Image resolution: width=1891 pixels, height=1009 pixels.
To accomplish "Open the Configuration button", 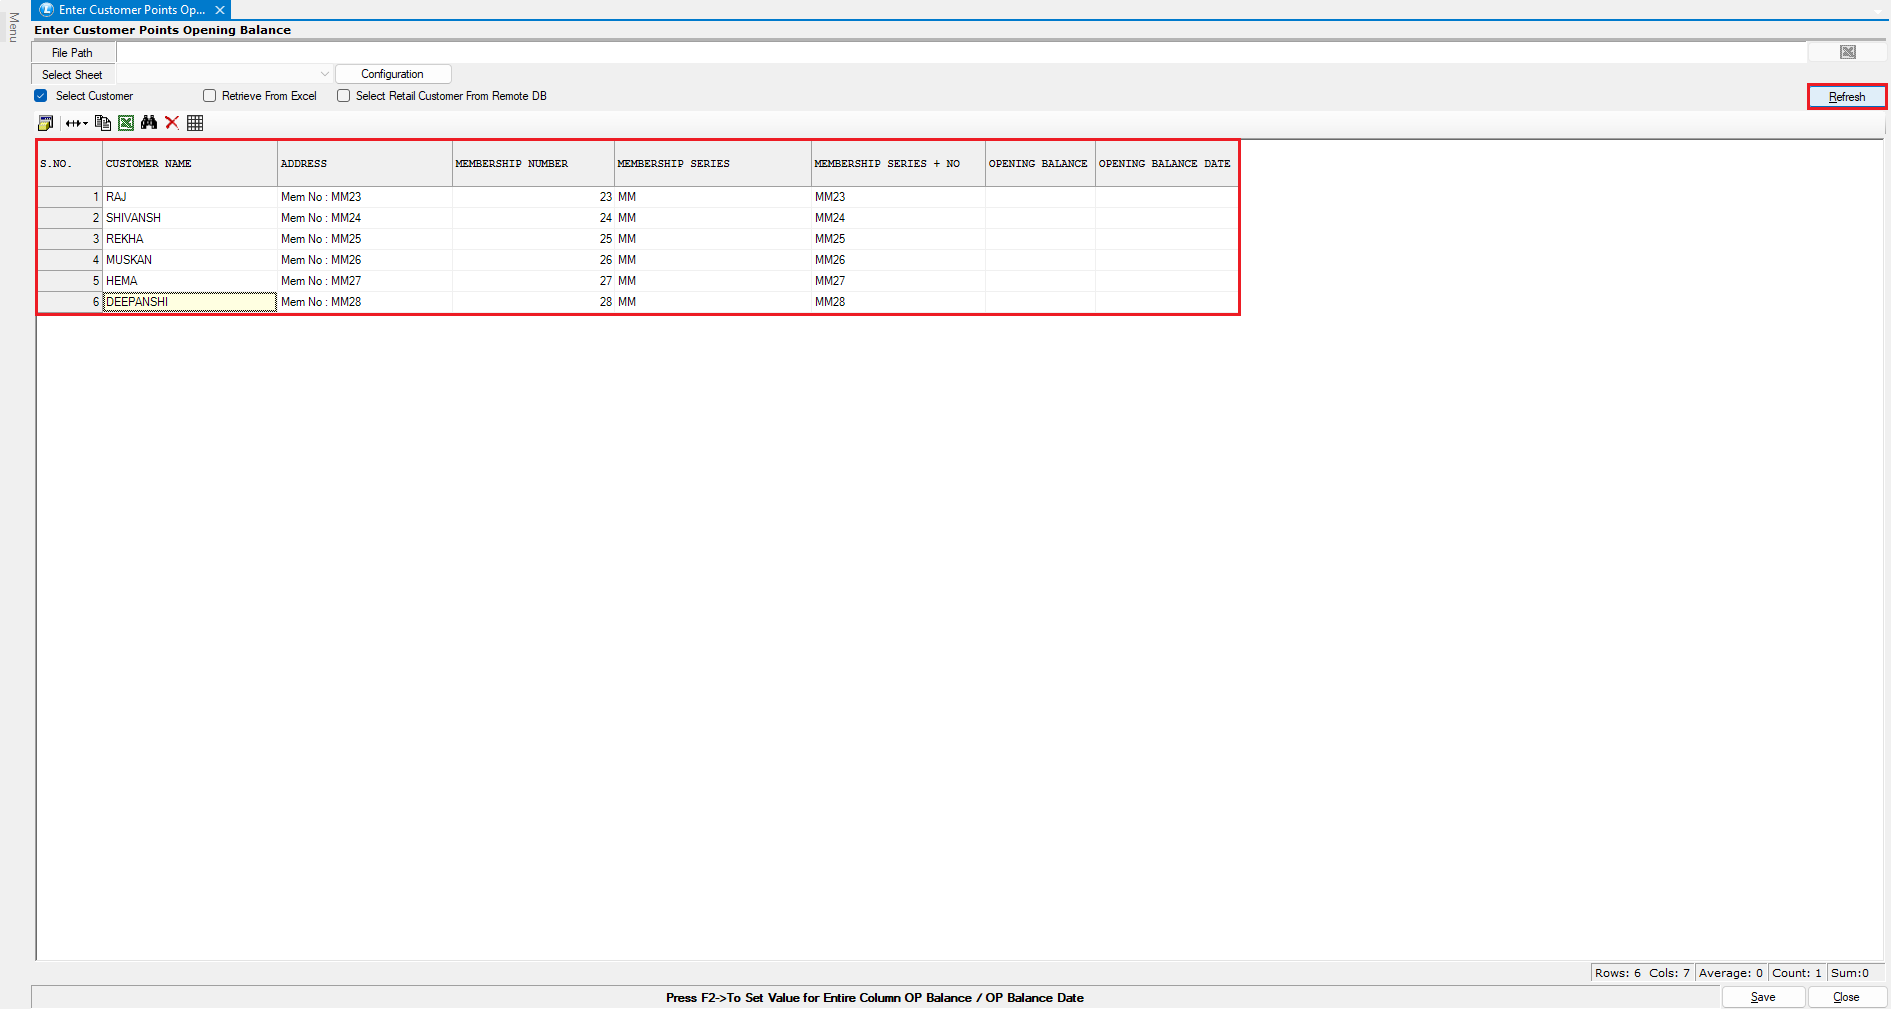I will tap(392, 74).
